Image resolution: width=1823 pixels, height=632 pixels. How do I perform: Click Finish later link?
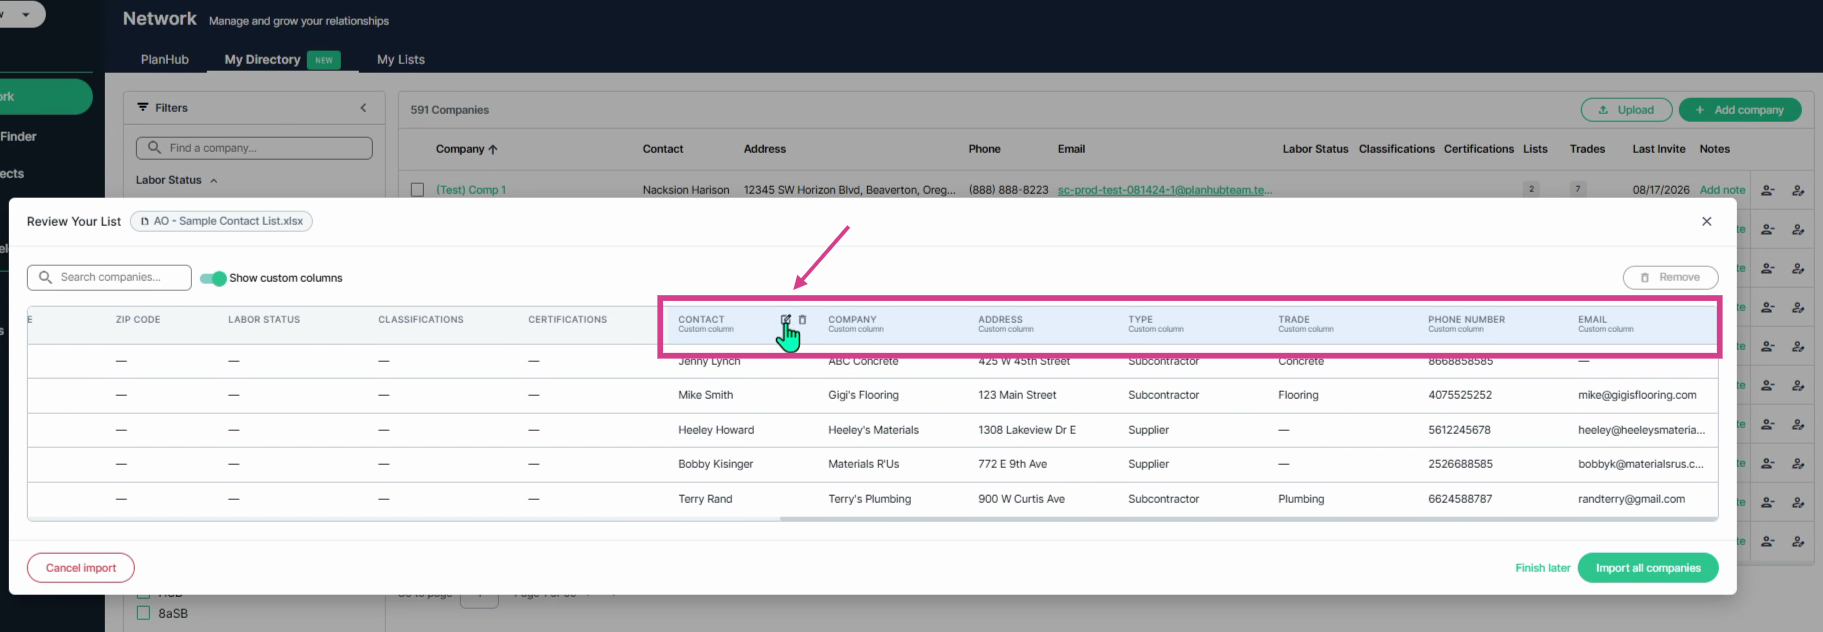pos(1542,568)
